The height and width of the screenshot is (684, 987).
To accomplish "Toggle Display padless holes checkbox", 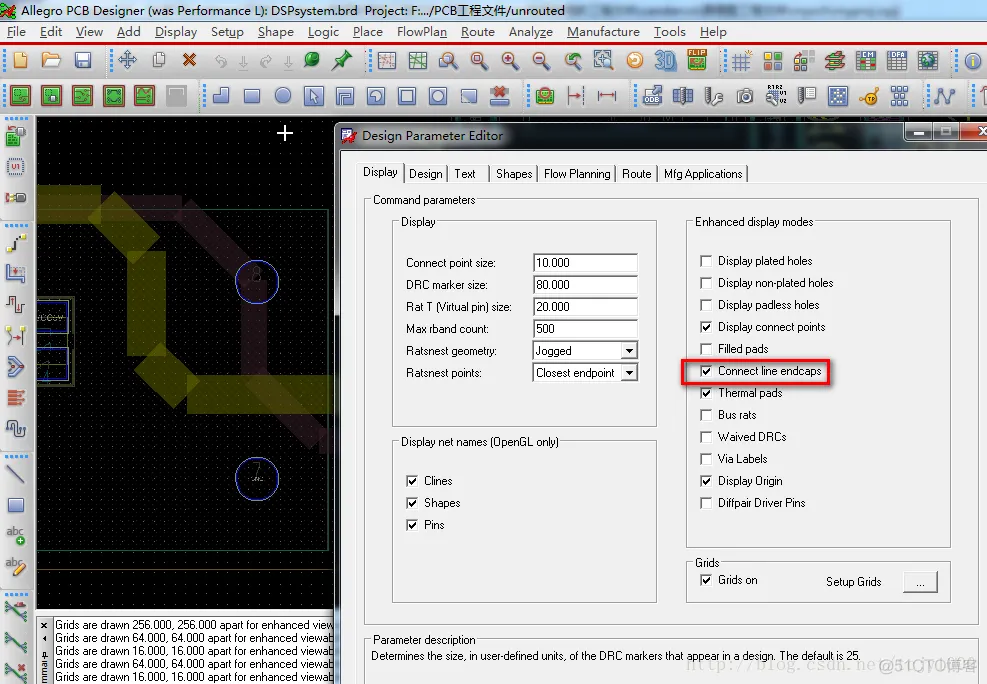I will point(706,305).
